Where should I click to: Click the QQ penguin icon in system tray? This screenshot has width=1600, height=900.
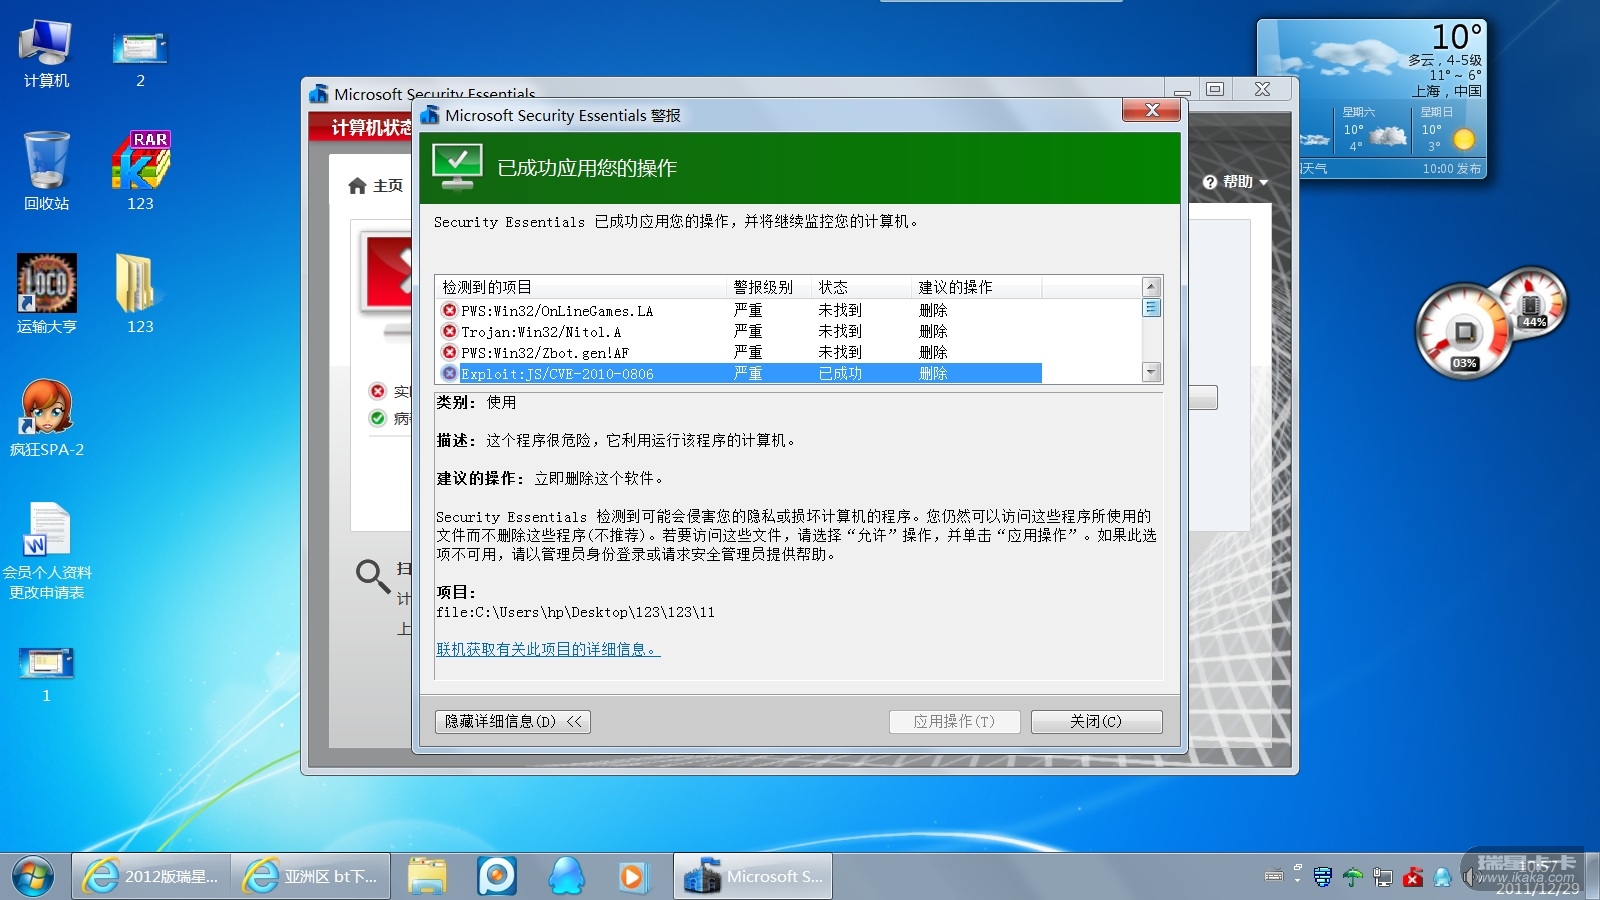pos(1442,877)
